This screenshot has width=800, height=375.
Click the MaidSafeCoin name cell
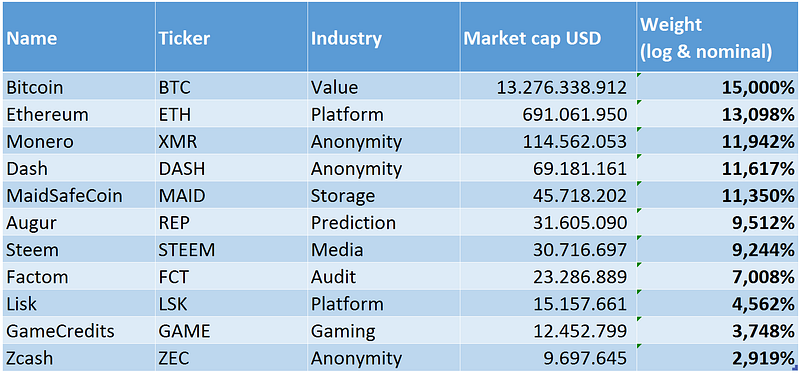click(79, 195)
